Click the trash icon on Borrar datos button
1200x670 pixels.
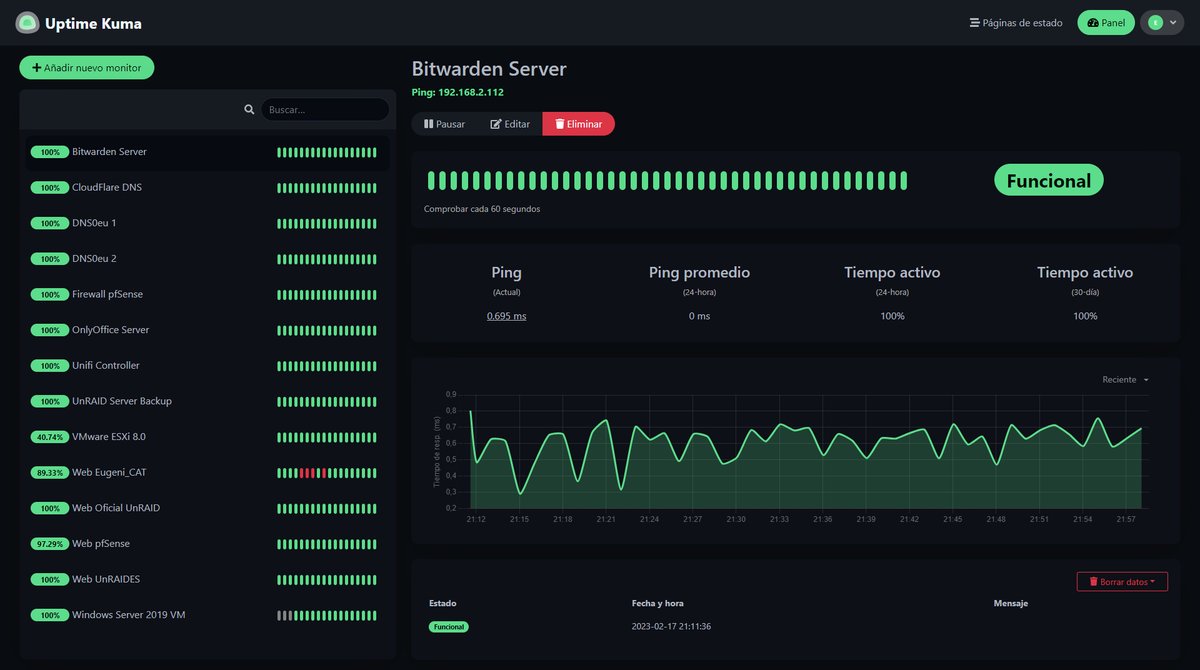(1092, 580)
